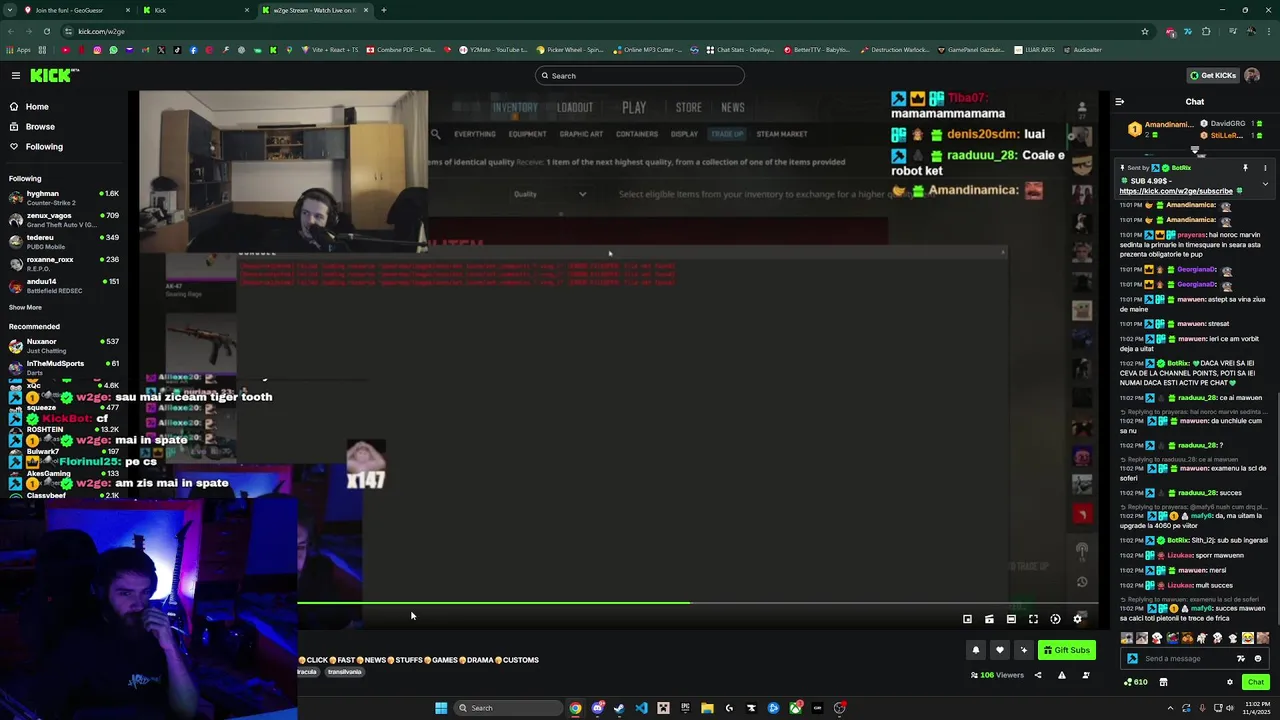Open the hyghman channel in Following list

click(x=64, y=198)
